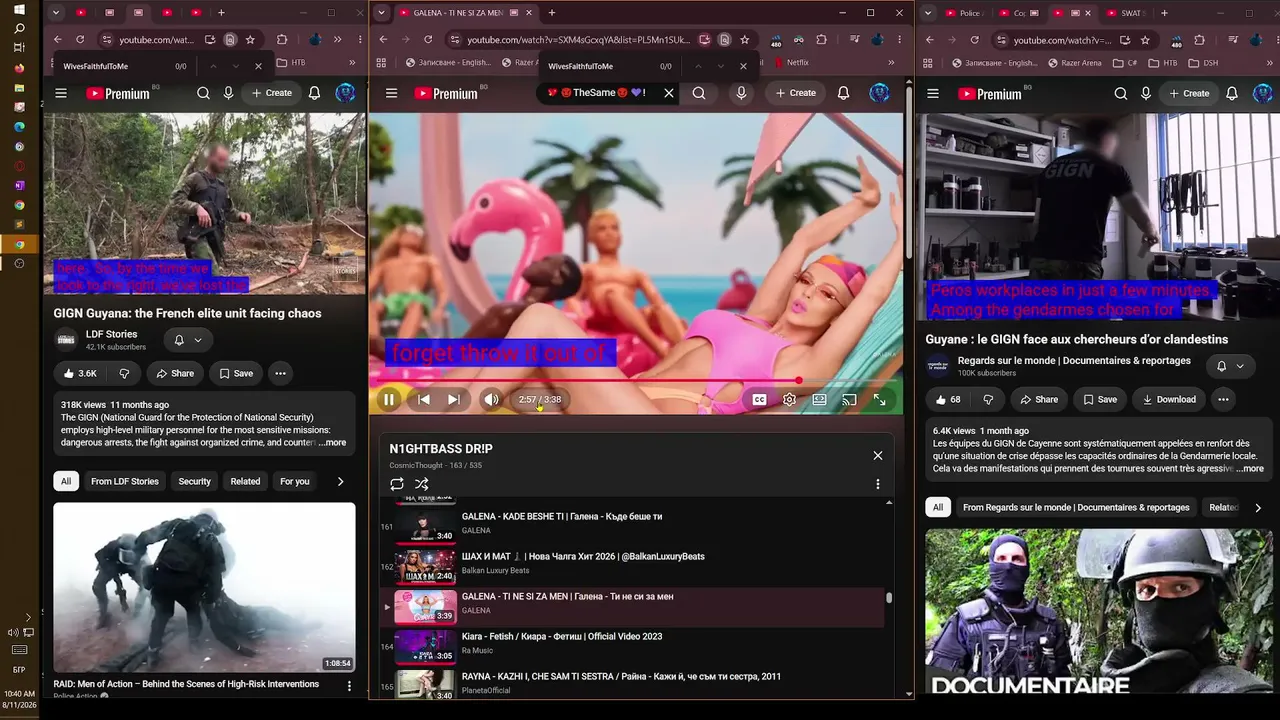Dislike the Guyane GIGN video

click(x=988, y=399)
